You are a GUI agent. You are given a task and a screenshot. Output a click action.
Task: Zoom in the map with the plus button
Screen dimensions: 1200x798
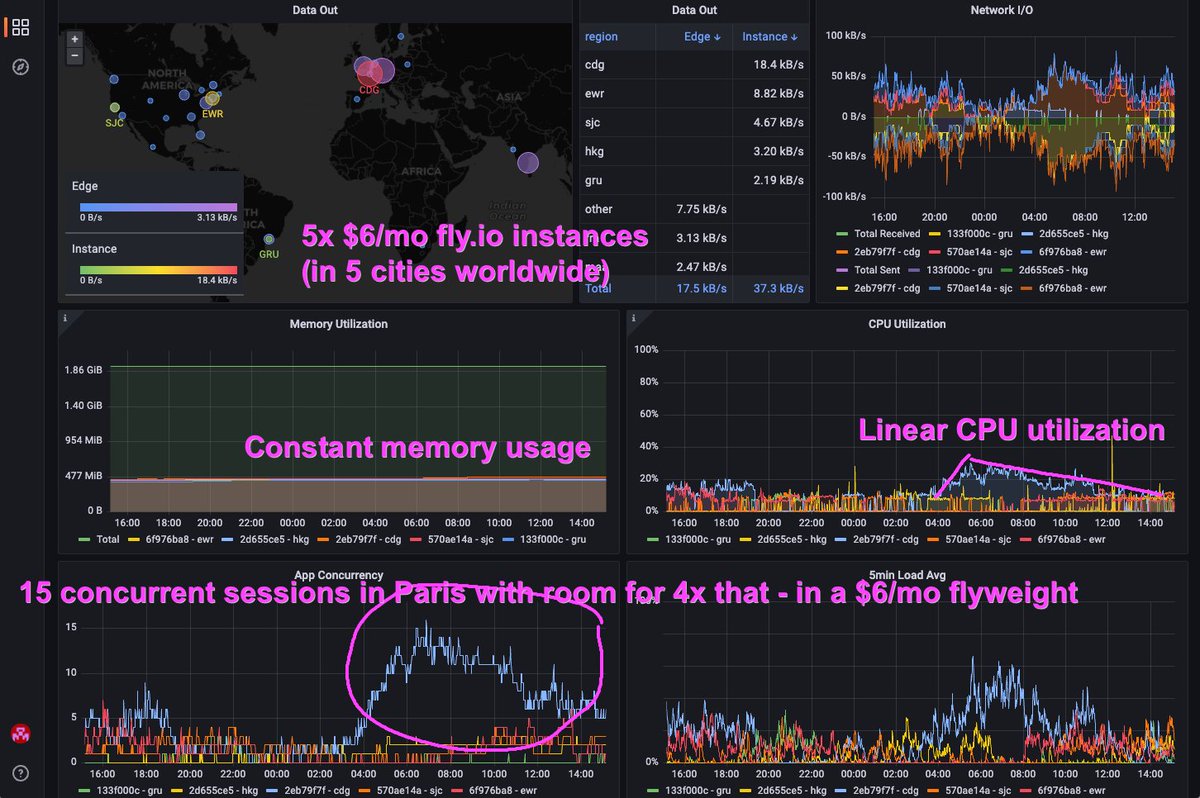pyautogui.click(x=75, y=39)
